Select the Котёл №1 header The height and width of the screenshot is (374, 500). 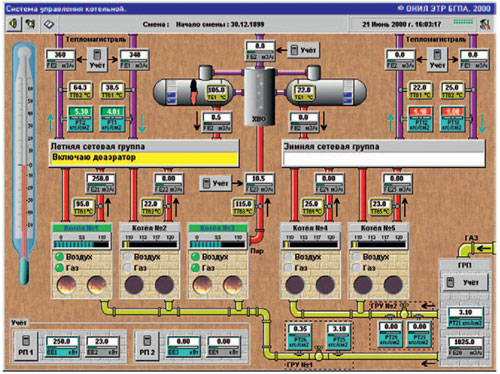(x=82, y=228)
